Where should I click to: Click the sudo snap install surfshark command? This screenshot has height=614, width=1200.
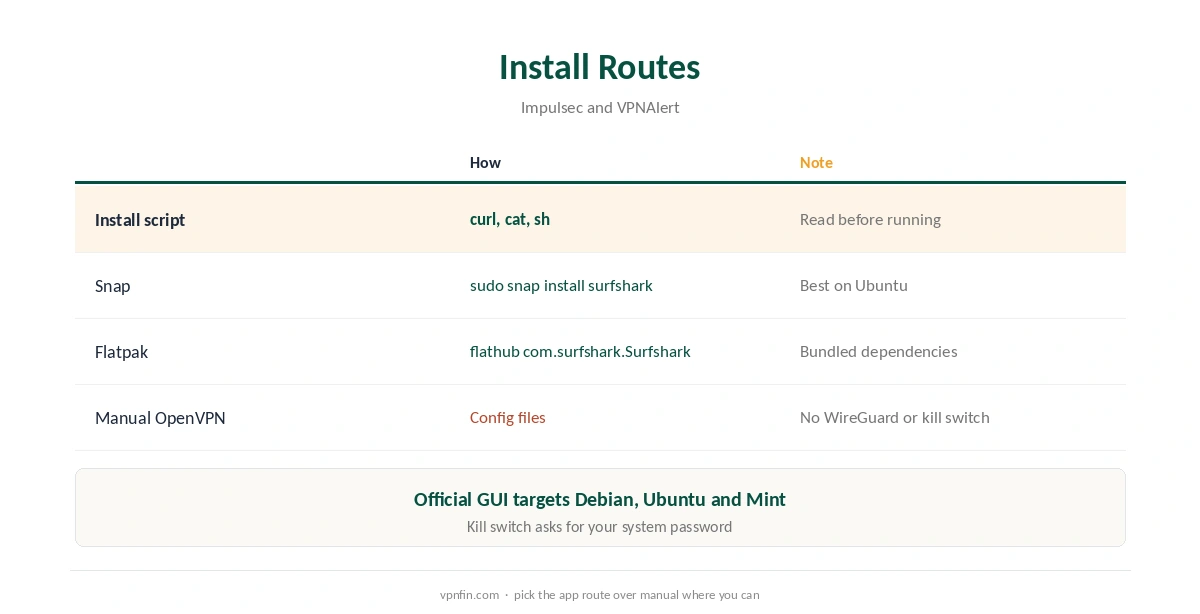(x=561, y=285)
